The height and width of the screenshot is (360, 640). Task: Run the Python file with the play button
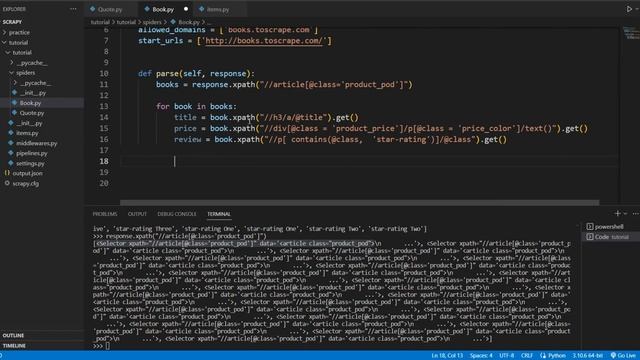coord(629,9)
